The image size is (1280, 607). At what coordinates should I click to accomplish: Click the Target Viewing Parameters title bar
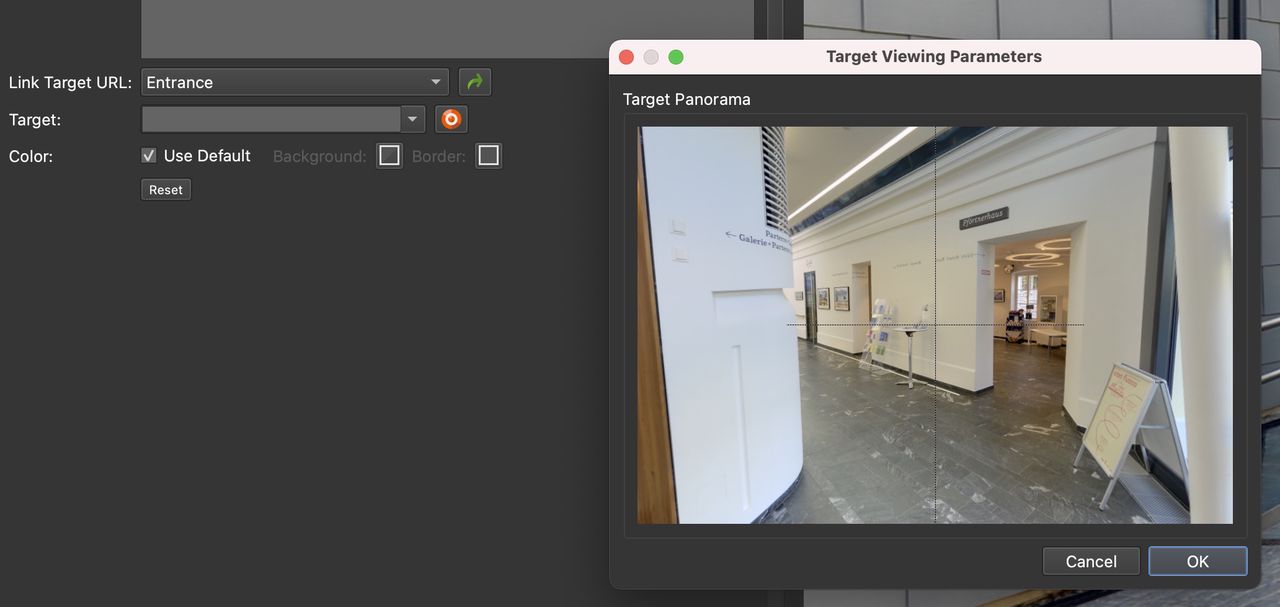coord(933,56)
